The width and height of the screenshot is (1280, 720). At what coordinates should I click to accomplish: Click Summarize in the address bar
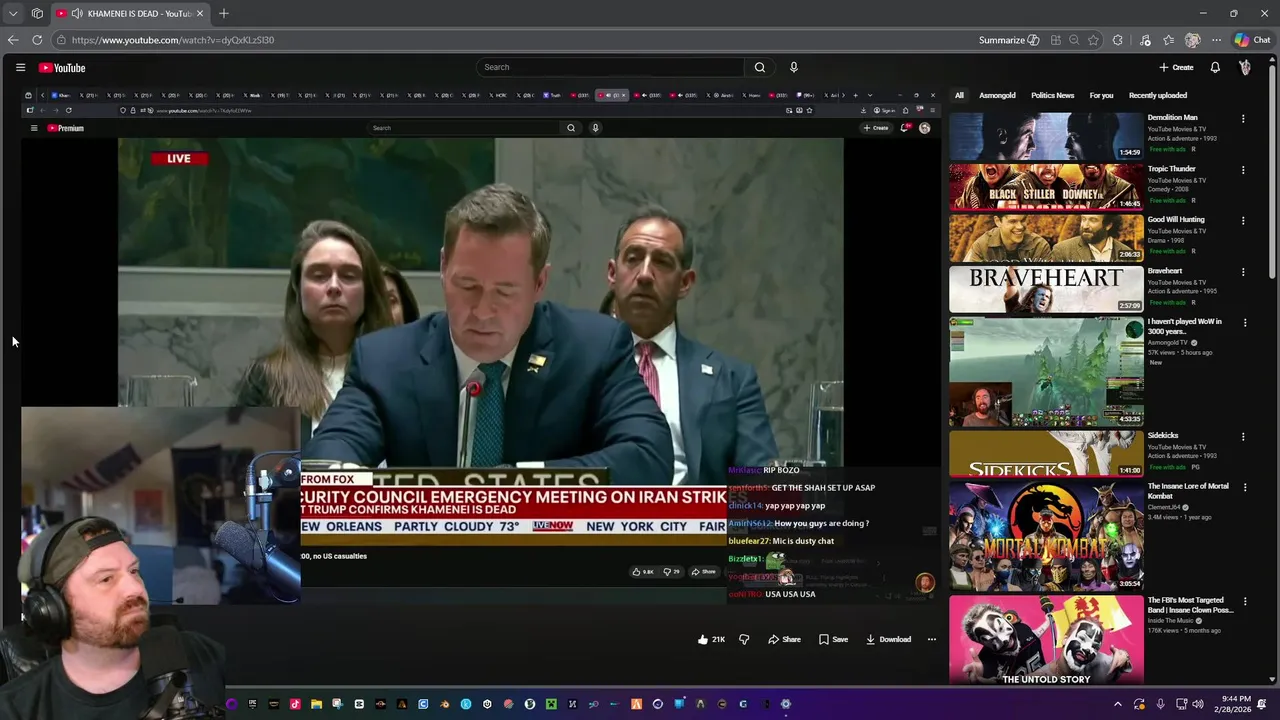click(x=1009, y=40)
